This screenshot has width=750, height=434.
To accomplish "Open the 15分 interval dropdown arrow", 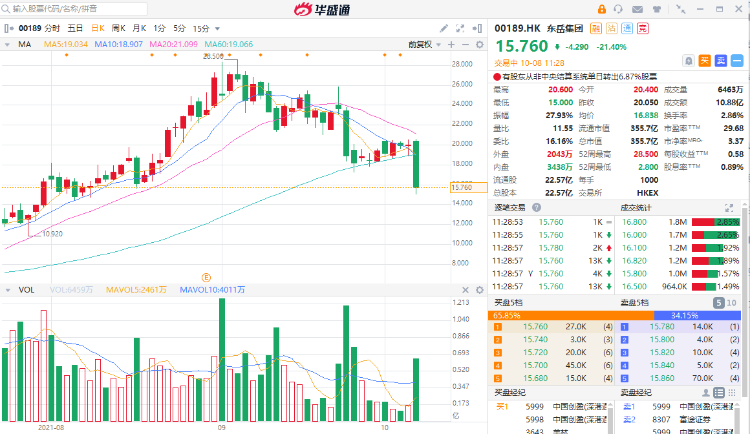I will pyautogui.click(x=218, y=29).
